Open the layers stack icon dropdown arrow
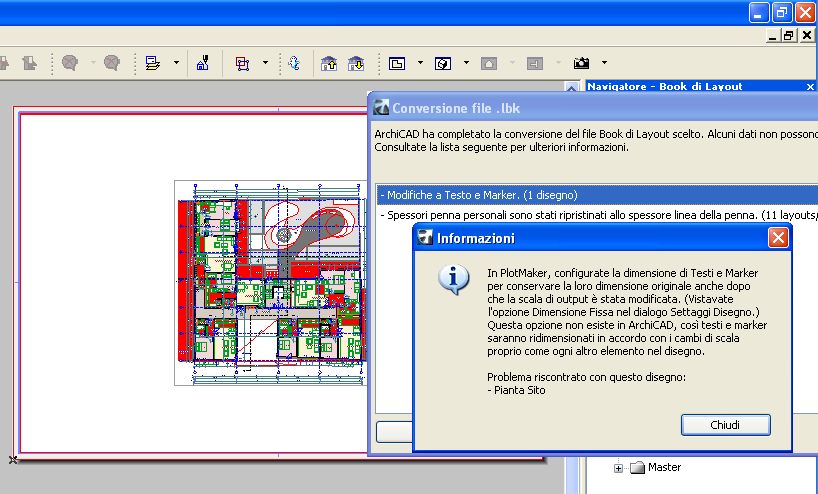Image resolution: width=818 pixels, height=494 pixels. 176,63
